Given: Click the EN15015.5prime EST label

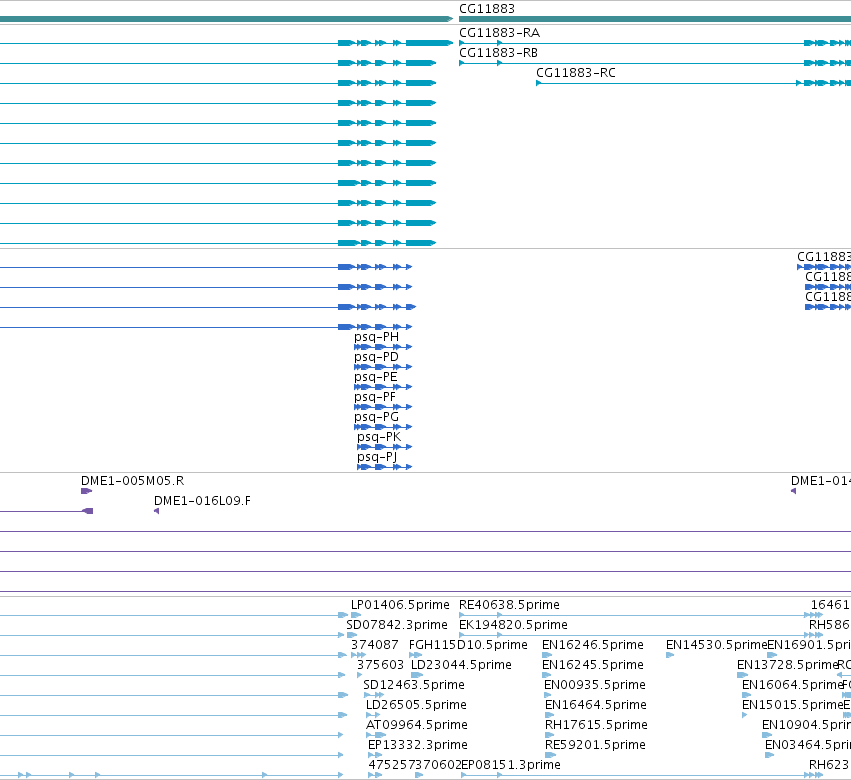Looking at the screenshot, I should [792, 706].
